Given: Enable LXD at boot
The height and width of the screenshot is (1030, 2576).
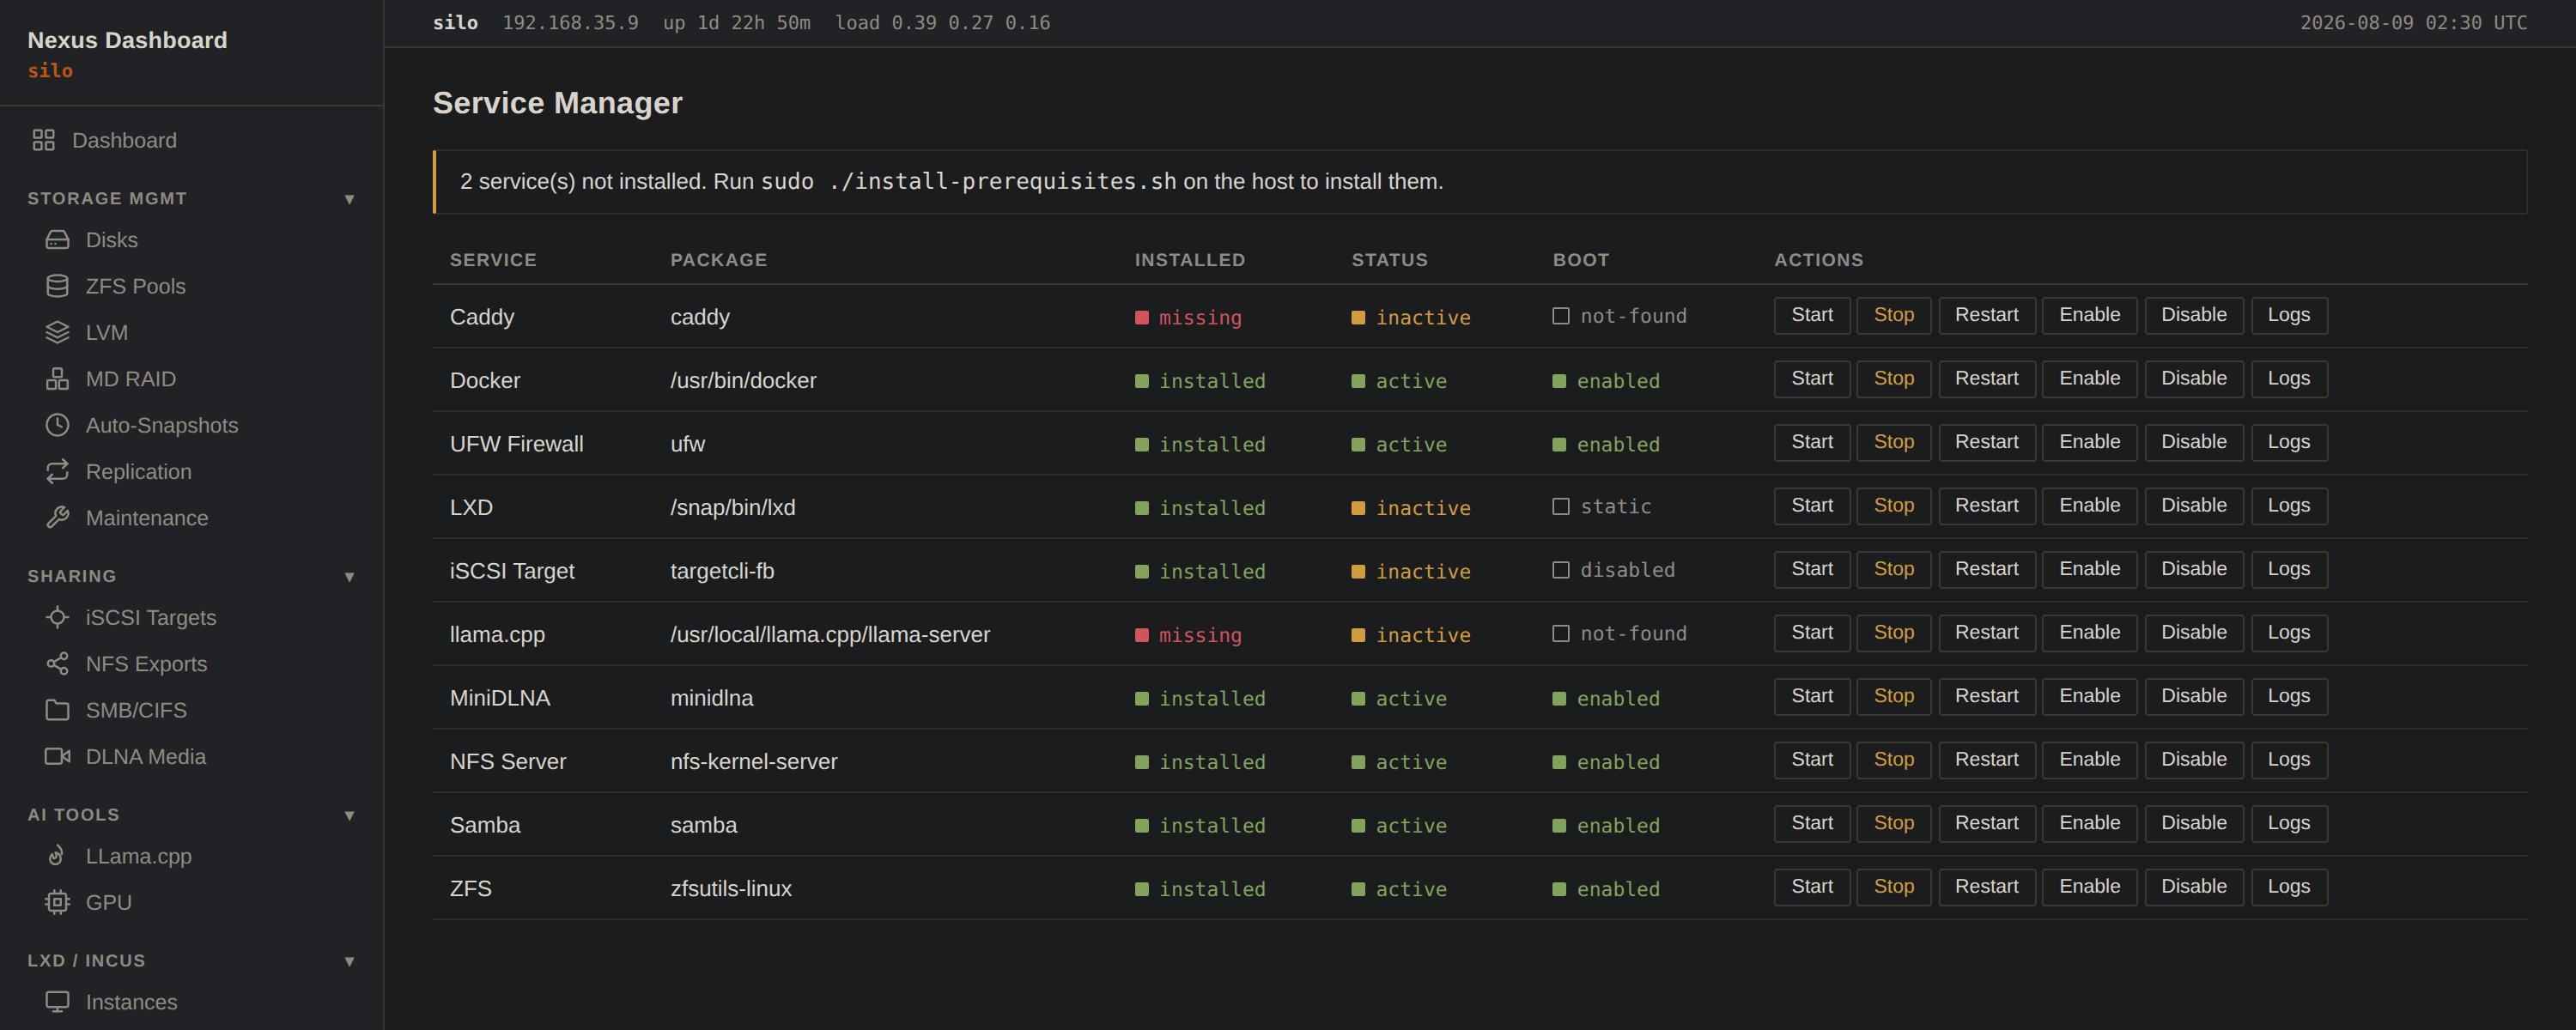Looking at the screenshot, I should click(x=2088, y=506).
